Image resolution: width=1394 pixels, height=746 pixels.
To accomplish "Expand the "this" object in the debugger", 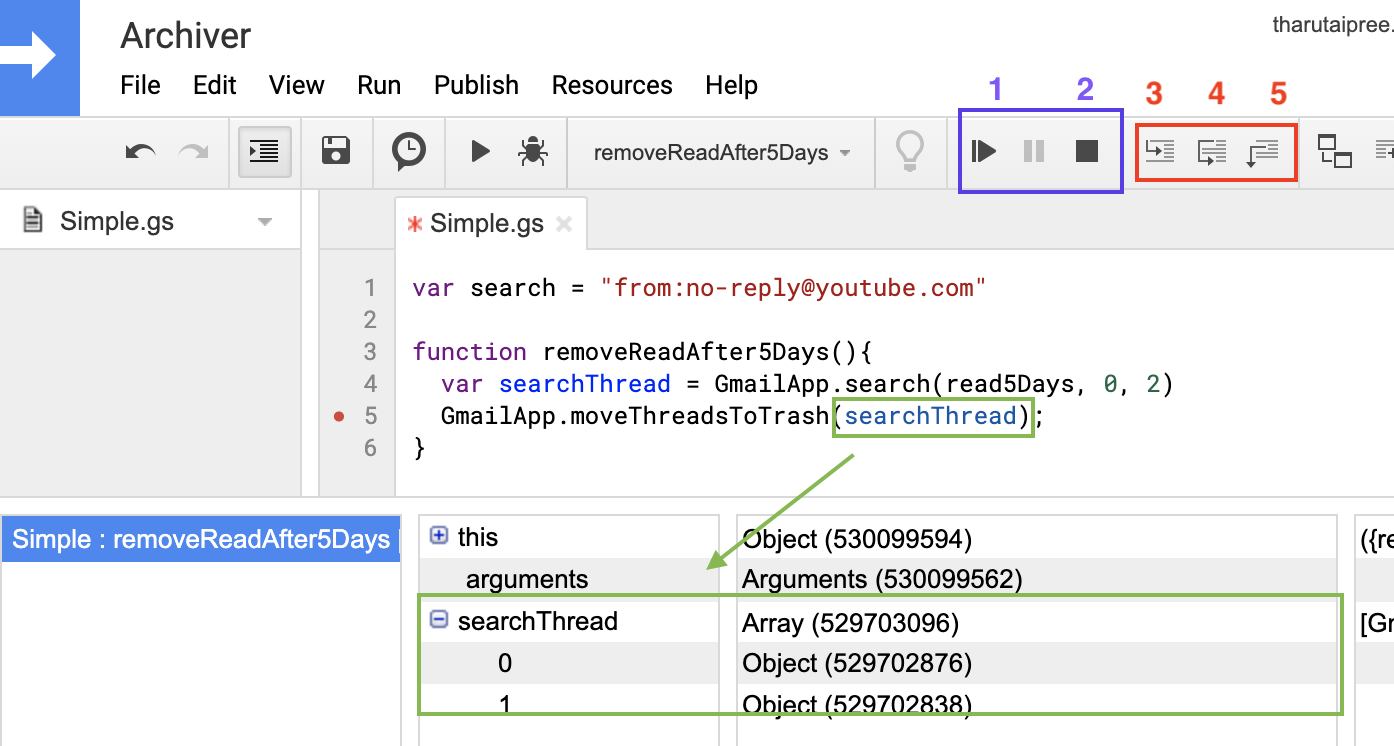I will (438, 537).
